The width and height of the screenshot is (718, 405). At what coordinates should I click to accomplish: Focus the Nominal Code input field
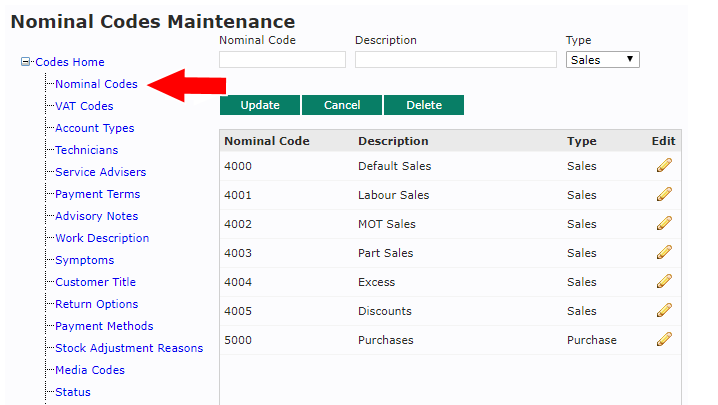coord(282,60)
